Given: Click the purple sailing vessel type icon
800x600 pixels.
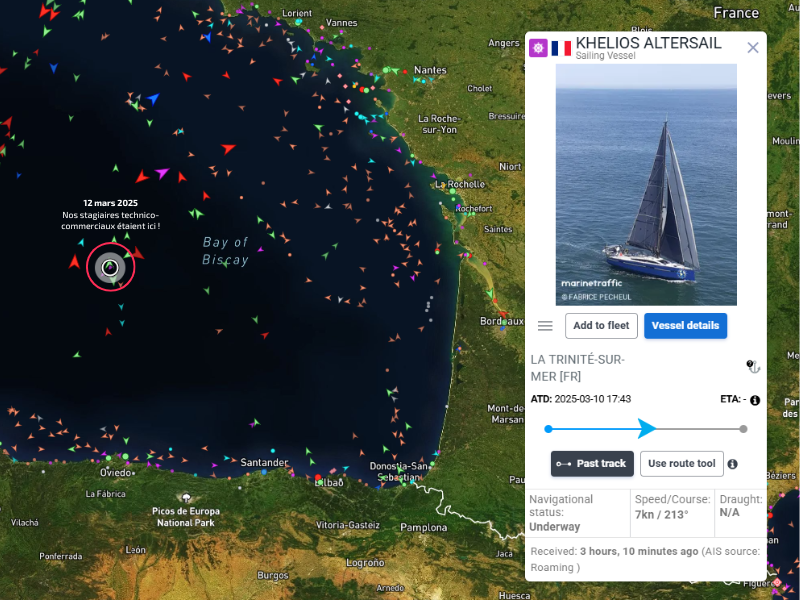Looking at the screenshot, I should click(x=538, y=48).
